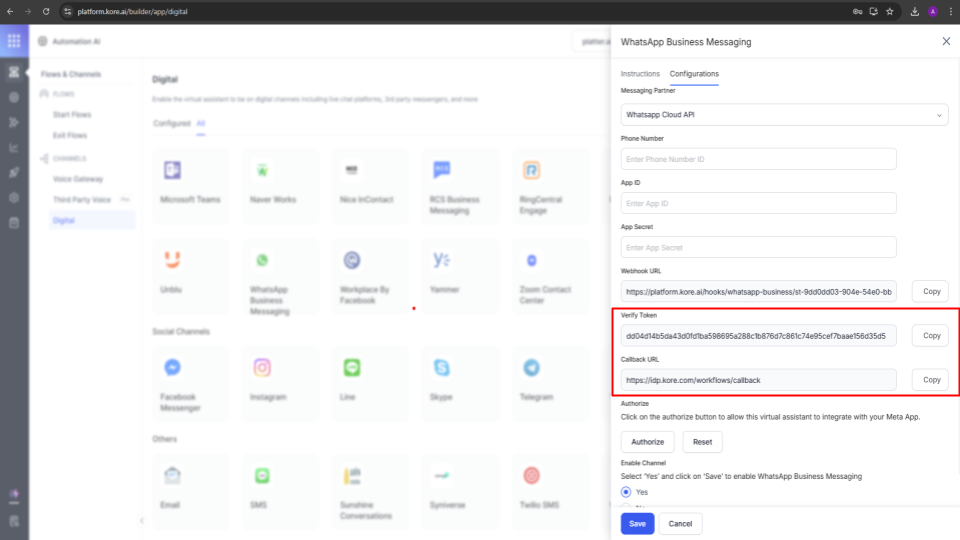Select the Line channel icon
The height and width of the screenshot is (540, 960).
coord(351,367)
